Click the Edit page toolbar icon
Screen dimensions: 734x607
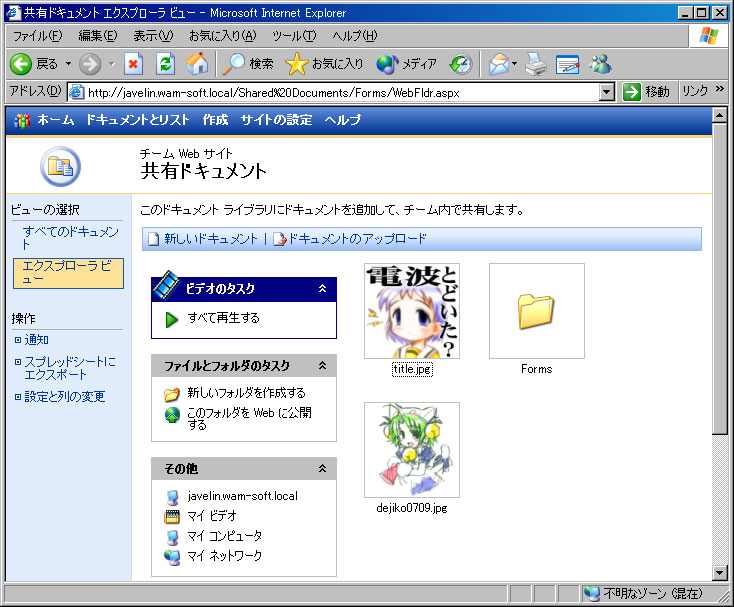click(567, 64)
